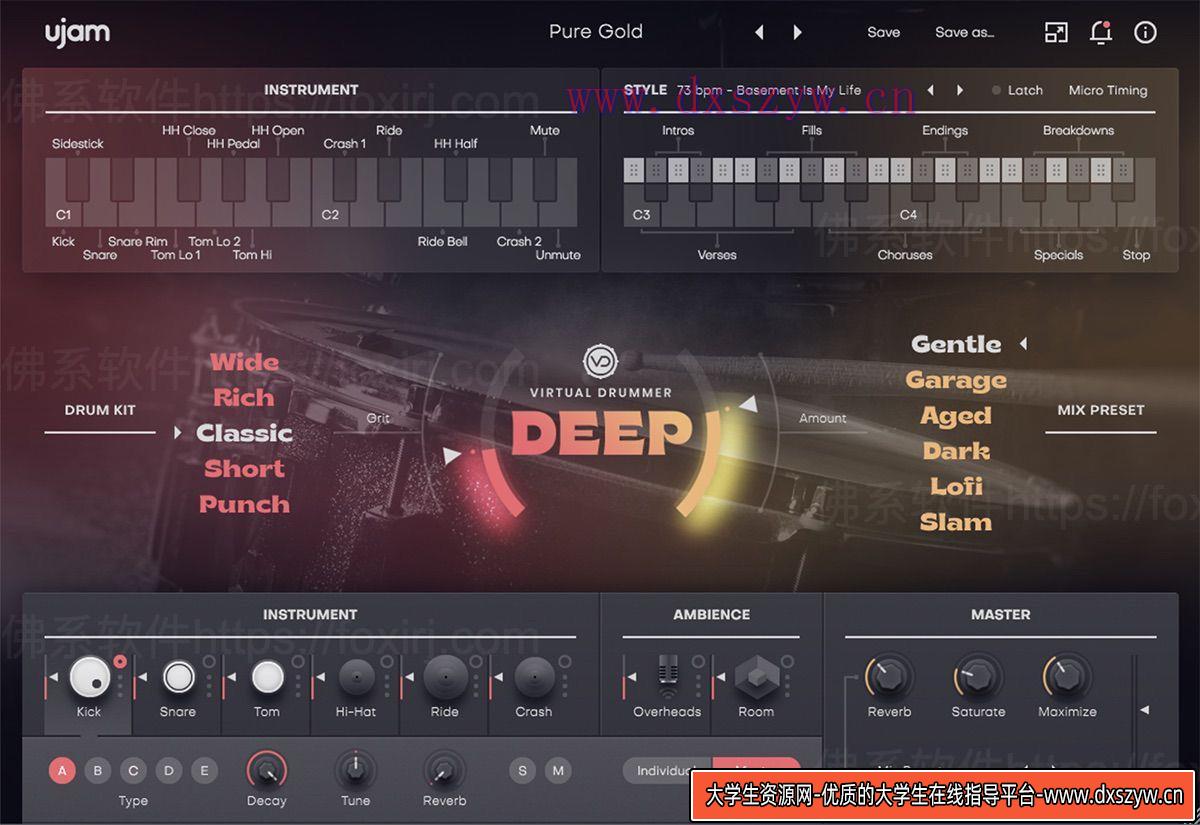Click the Tune knob
1200x825 pixels.
click(355, 770)
